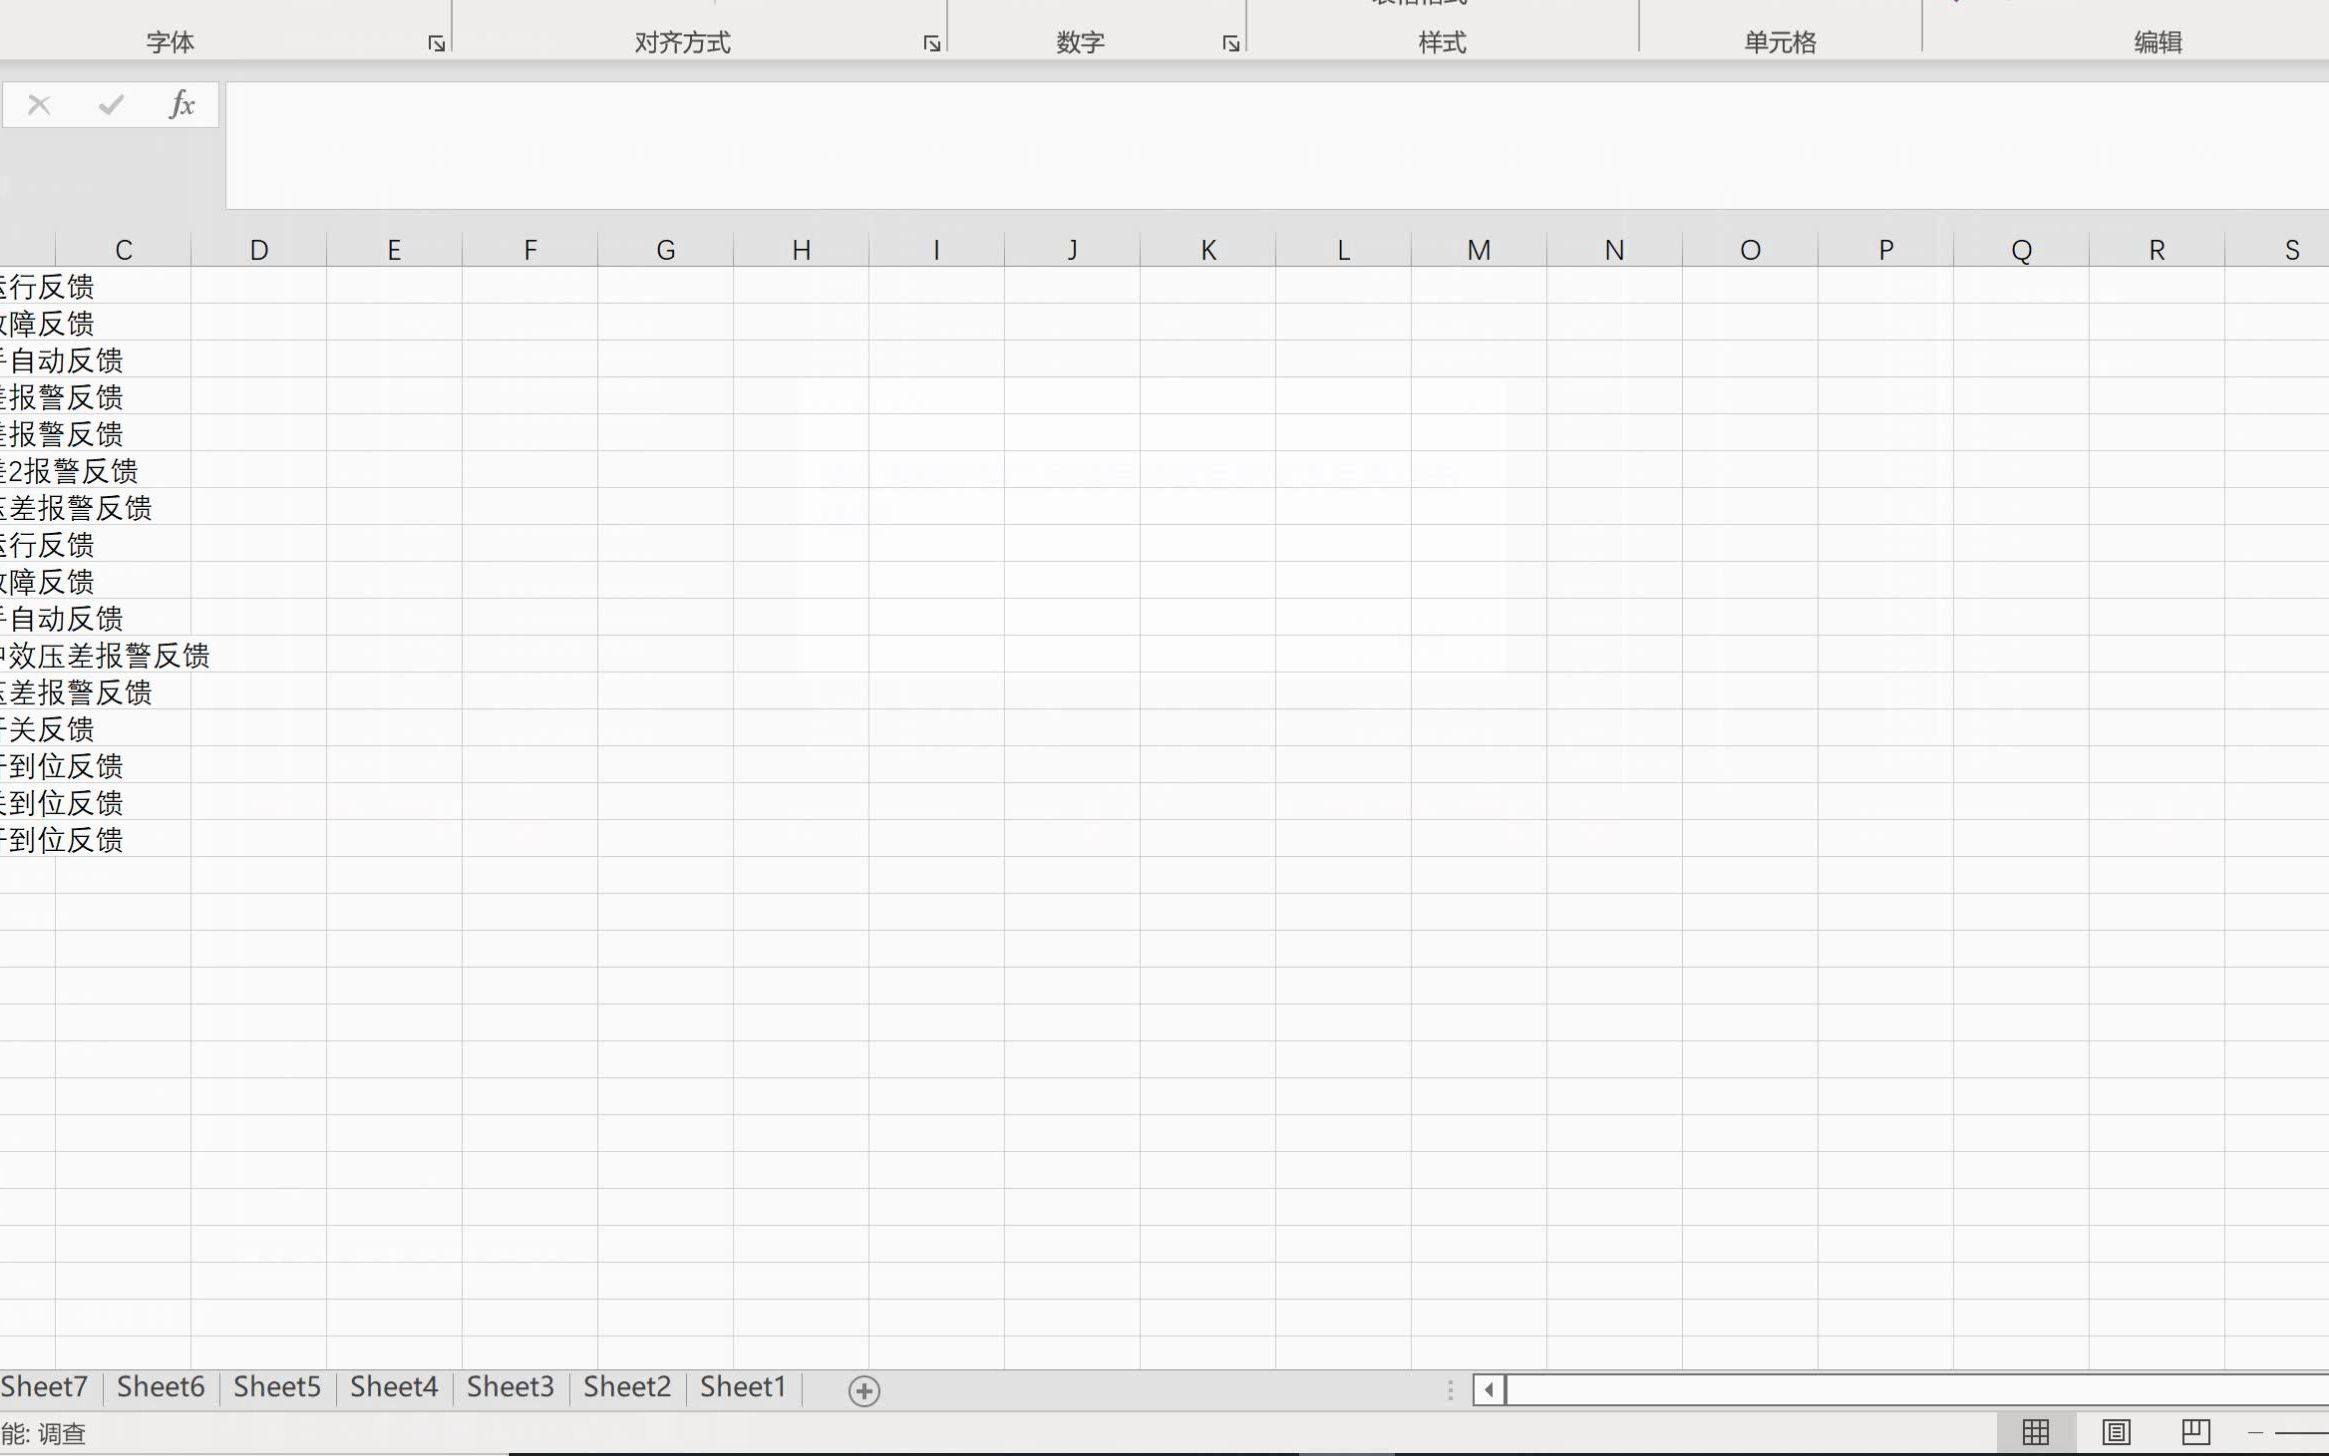Add a new worksheet with plus icon
This screenshot has height=1456, width=2329.
click(x=864, y=1390)
